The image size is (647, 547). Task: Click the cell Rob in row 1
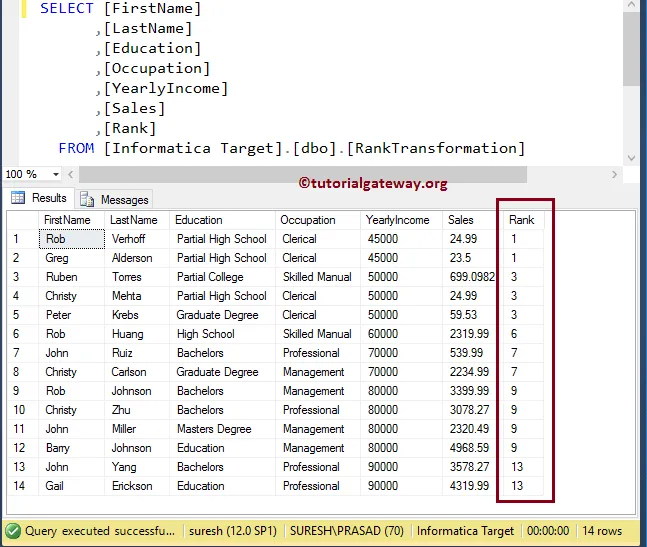72,239
